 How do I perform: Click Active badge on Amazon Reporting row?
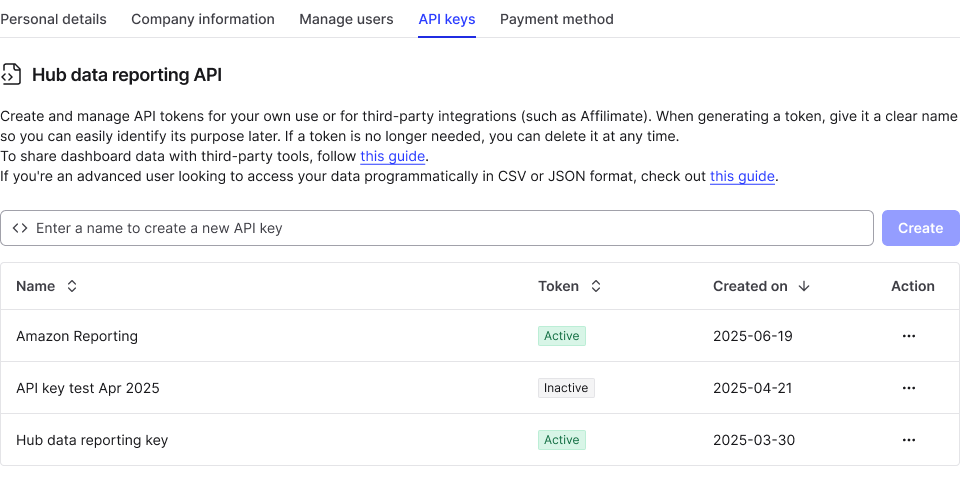(561, 336)
